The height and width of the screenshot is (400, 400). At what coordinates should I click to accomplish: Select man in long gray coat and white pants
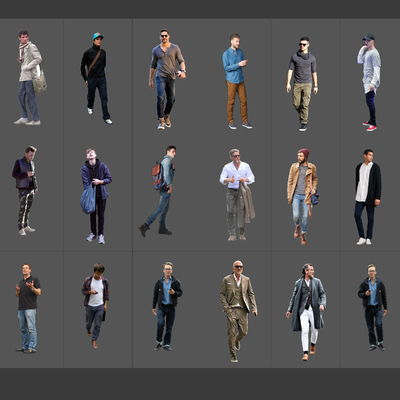pyautogui.click(x=306, y=312)
